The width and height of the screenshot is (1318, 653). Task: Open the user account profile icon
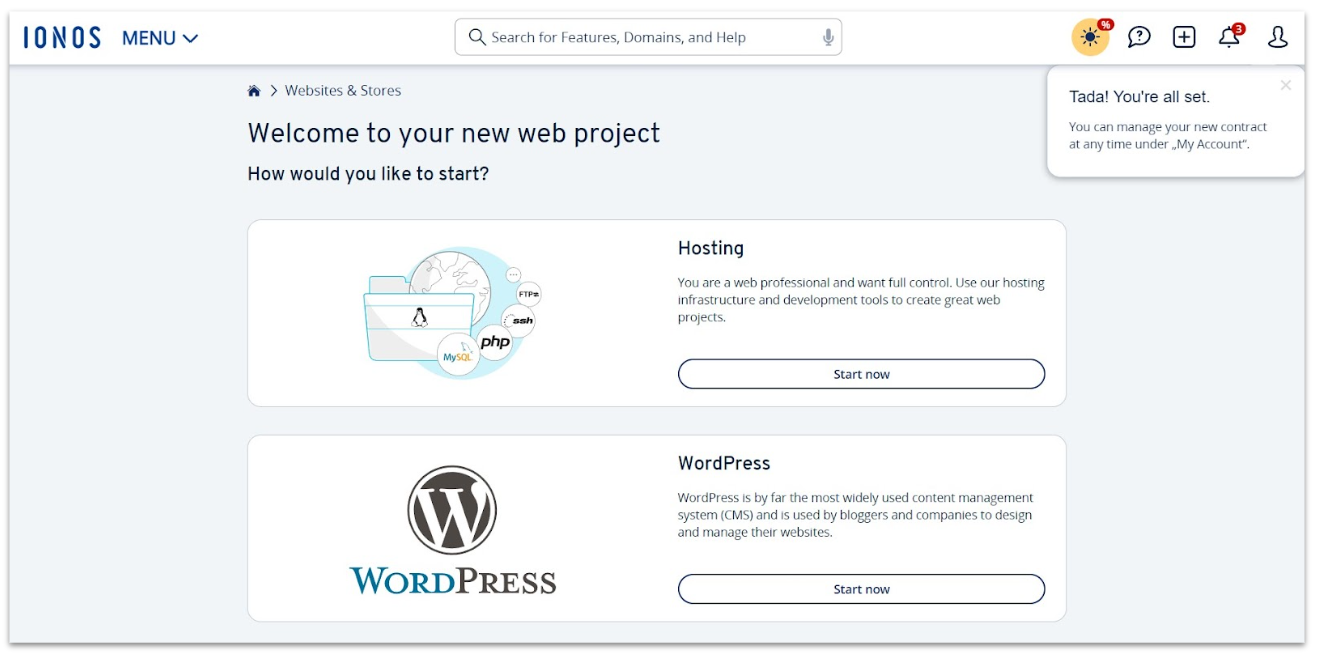click(x=1278, y=37)
